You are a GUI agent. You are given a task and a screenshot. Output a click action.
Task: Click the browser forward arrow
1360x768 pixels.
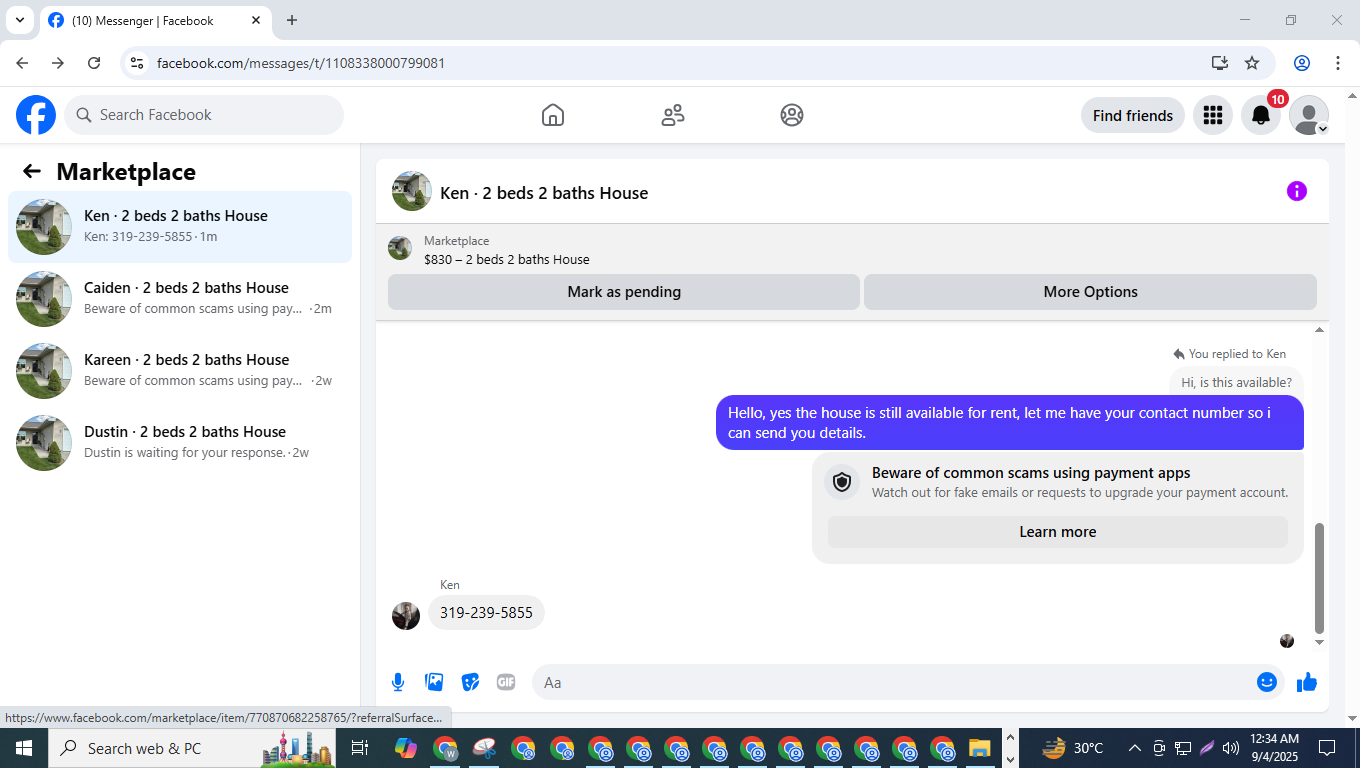[58, 63]
